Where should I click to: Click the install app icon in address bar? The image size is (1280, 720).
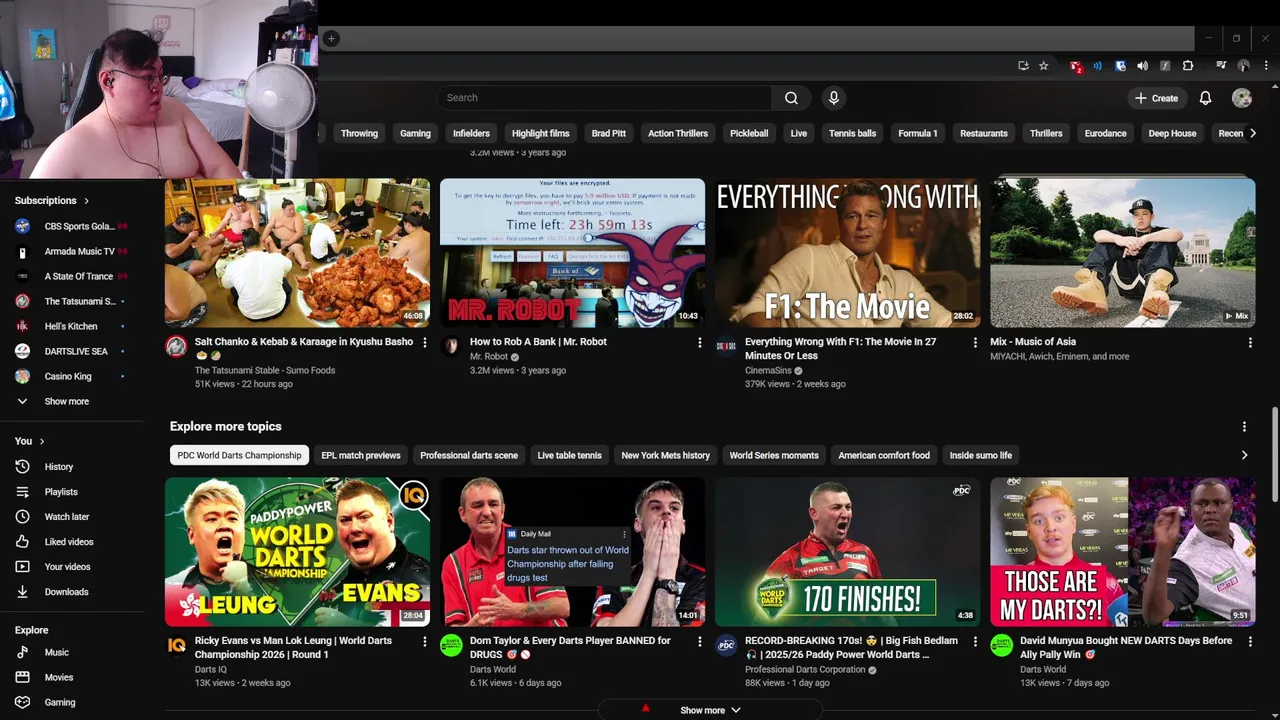pos(1023,66)
